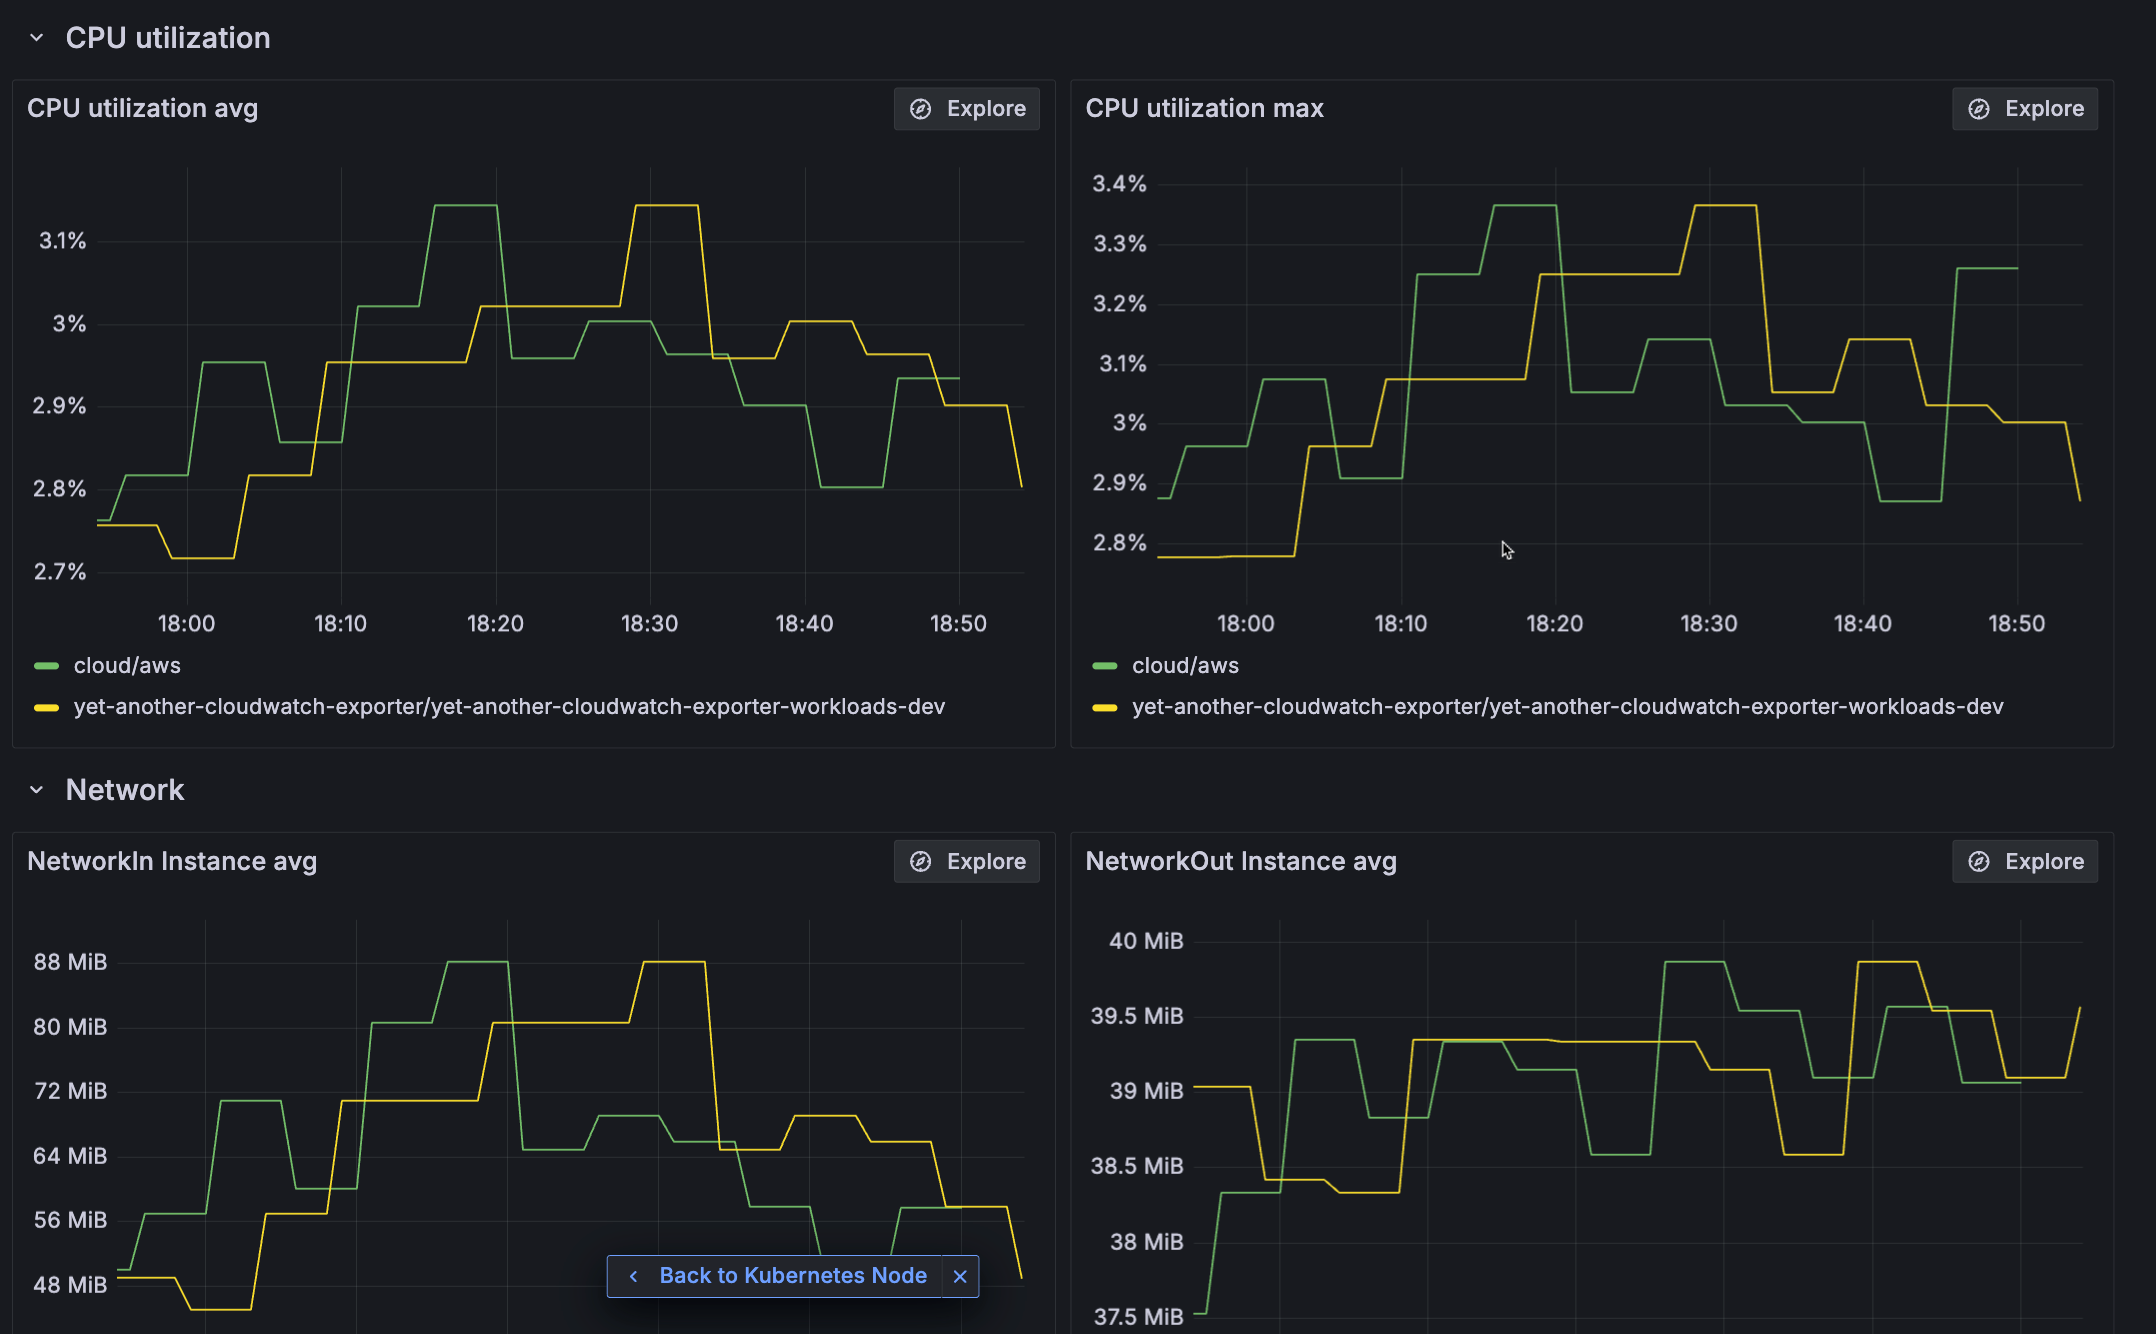2156x1334 pixels.
Task: Click green cloud/aws color swatch in CPU avg
Action: pos(46,666)
